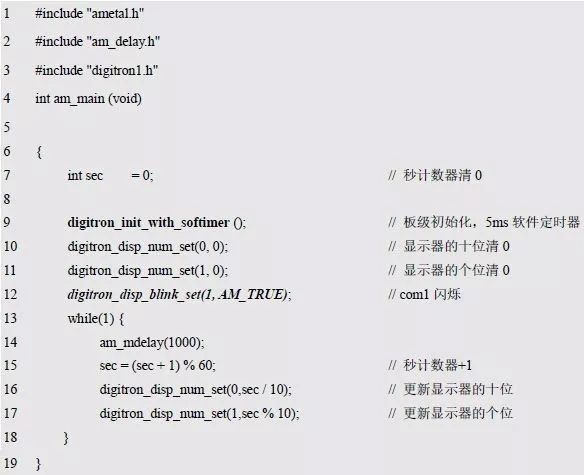Click the comment beside int sec declaration
584x475 pixels.
[435, 175]
